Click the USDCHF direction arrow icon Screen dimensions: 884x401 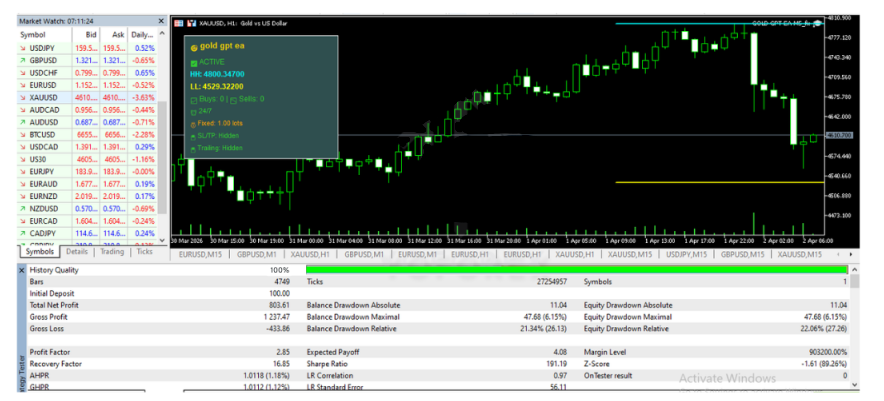click(x=23, y=73)
